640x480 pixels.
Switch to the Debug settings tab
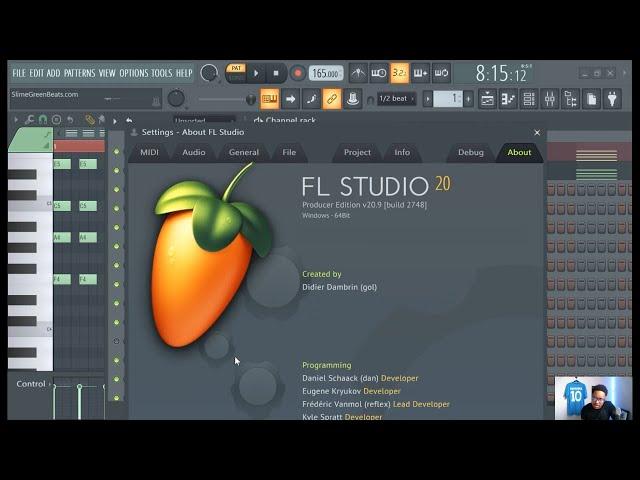point(471,152)
